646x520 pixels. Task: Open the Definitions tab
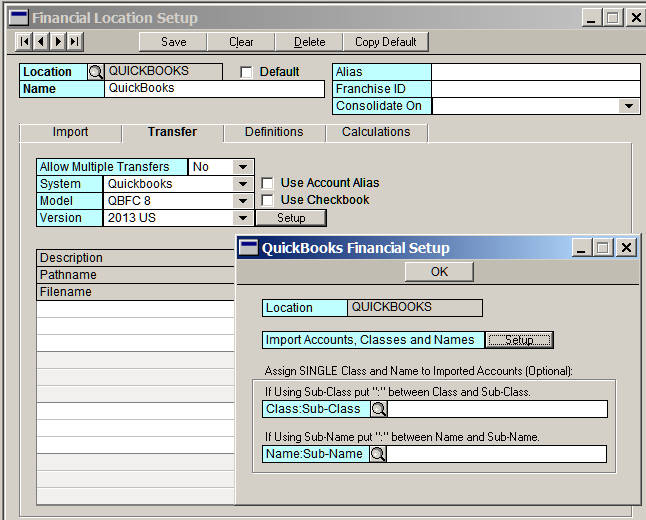[x=274, y=132]
